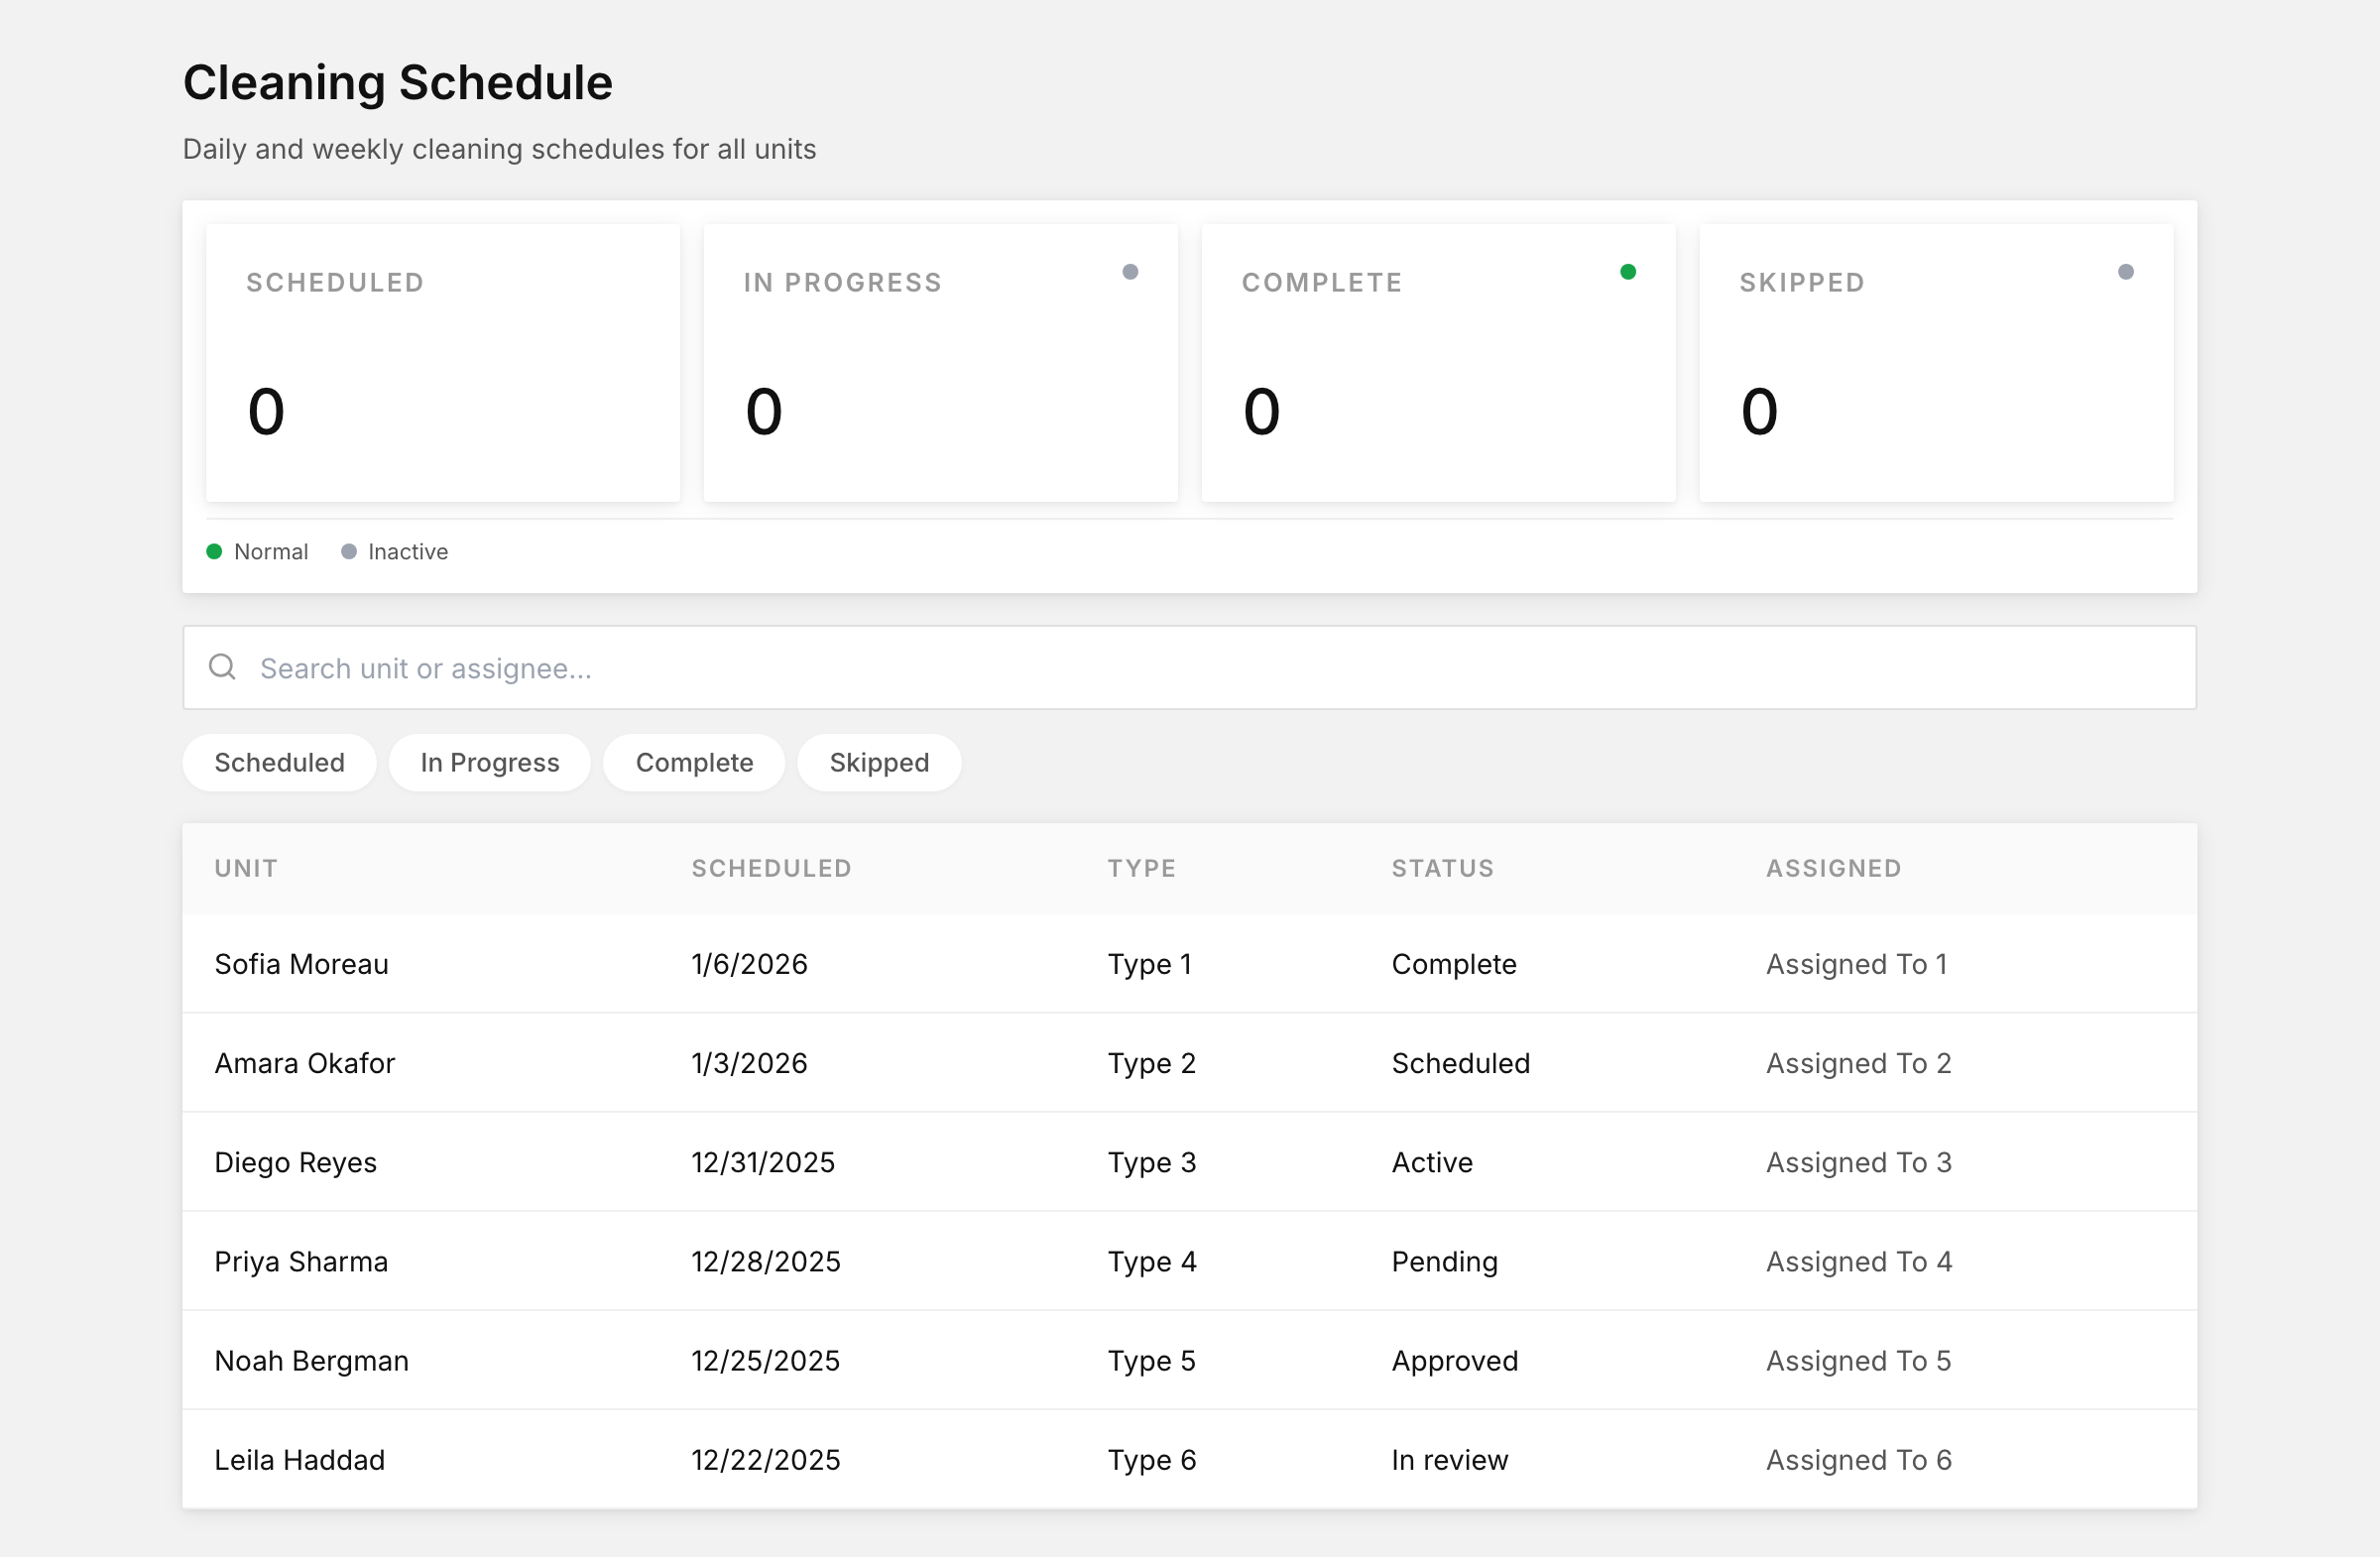Click the date 1/6/2026

750,967
